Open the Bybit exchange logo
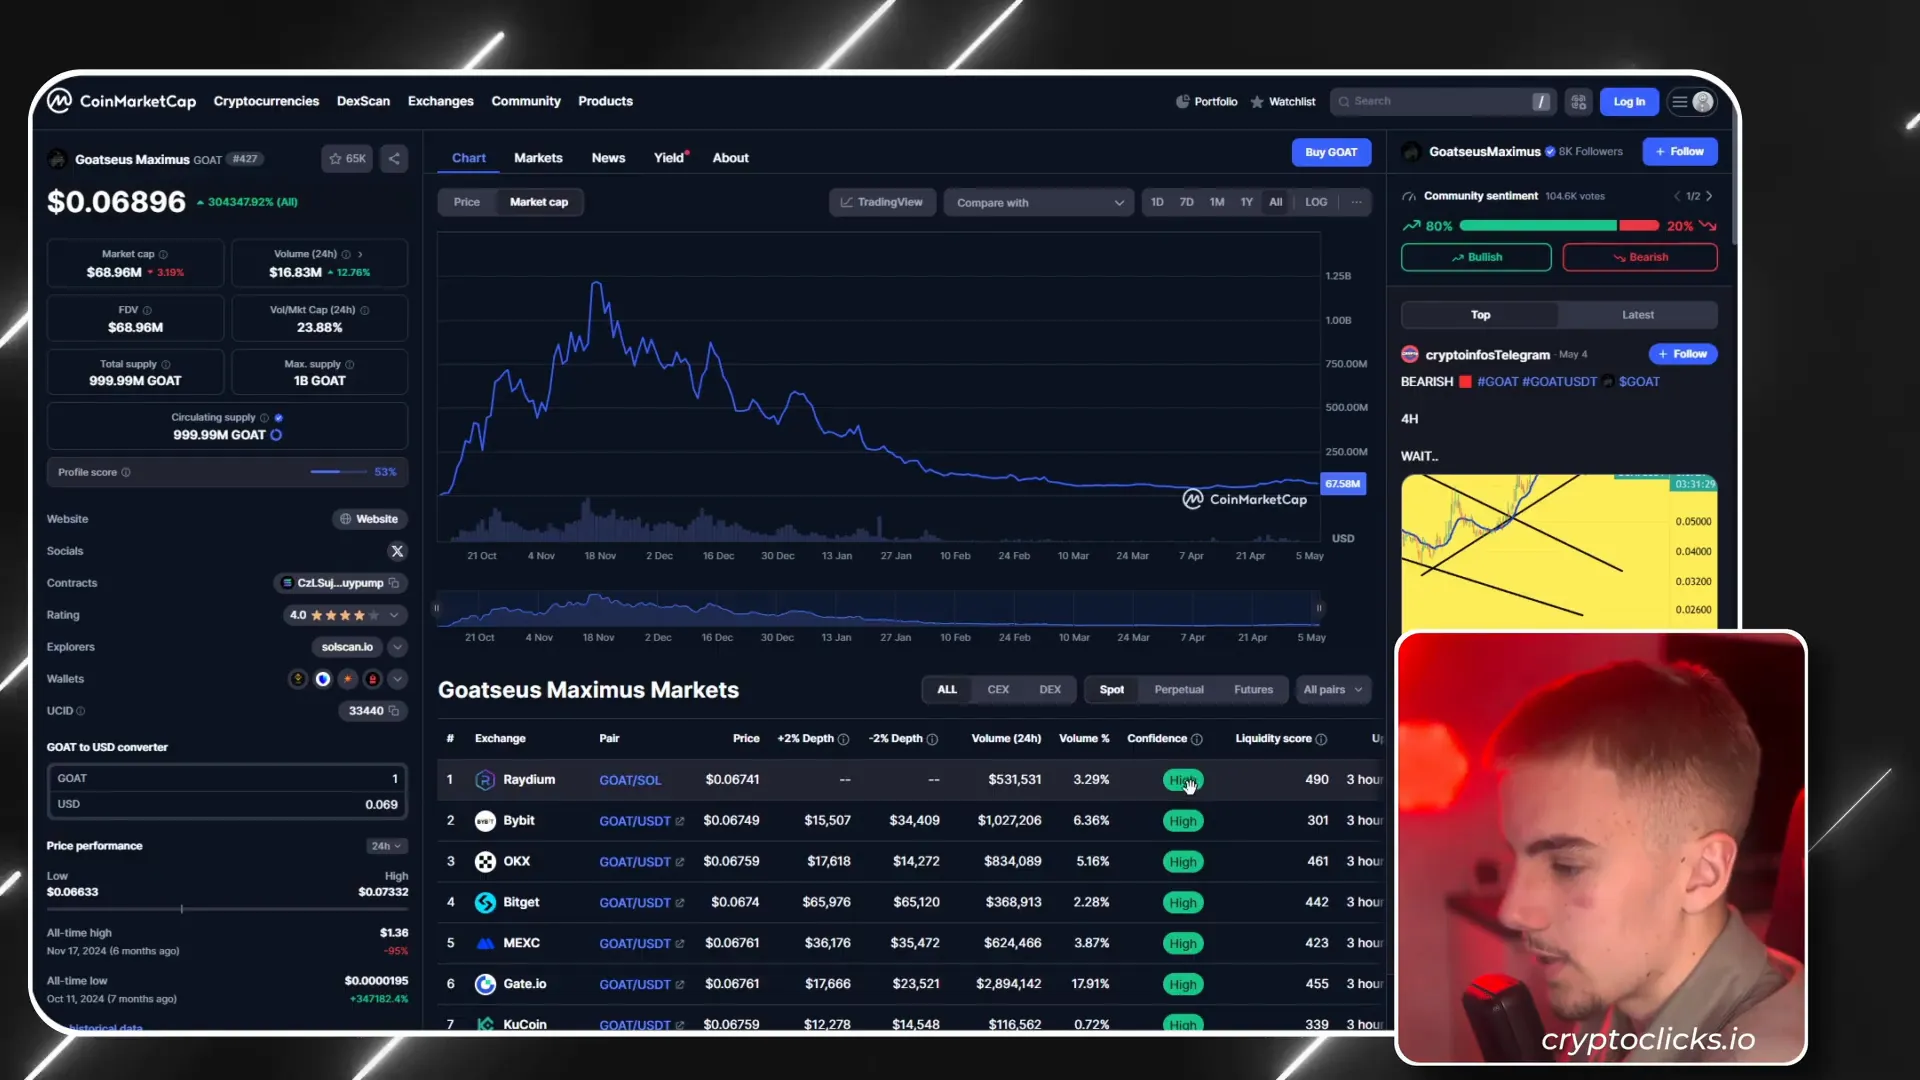Viewport: 1920px width, 1080px height. (485, 821)
